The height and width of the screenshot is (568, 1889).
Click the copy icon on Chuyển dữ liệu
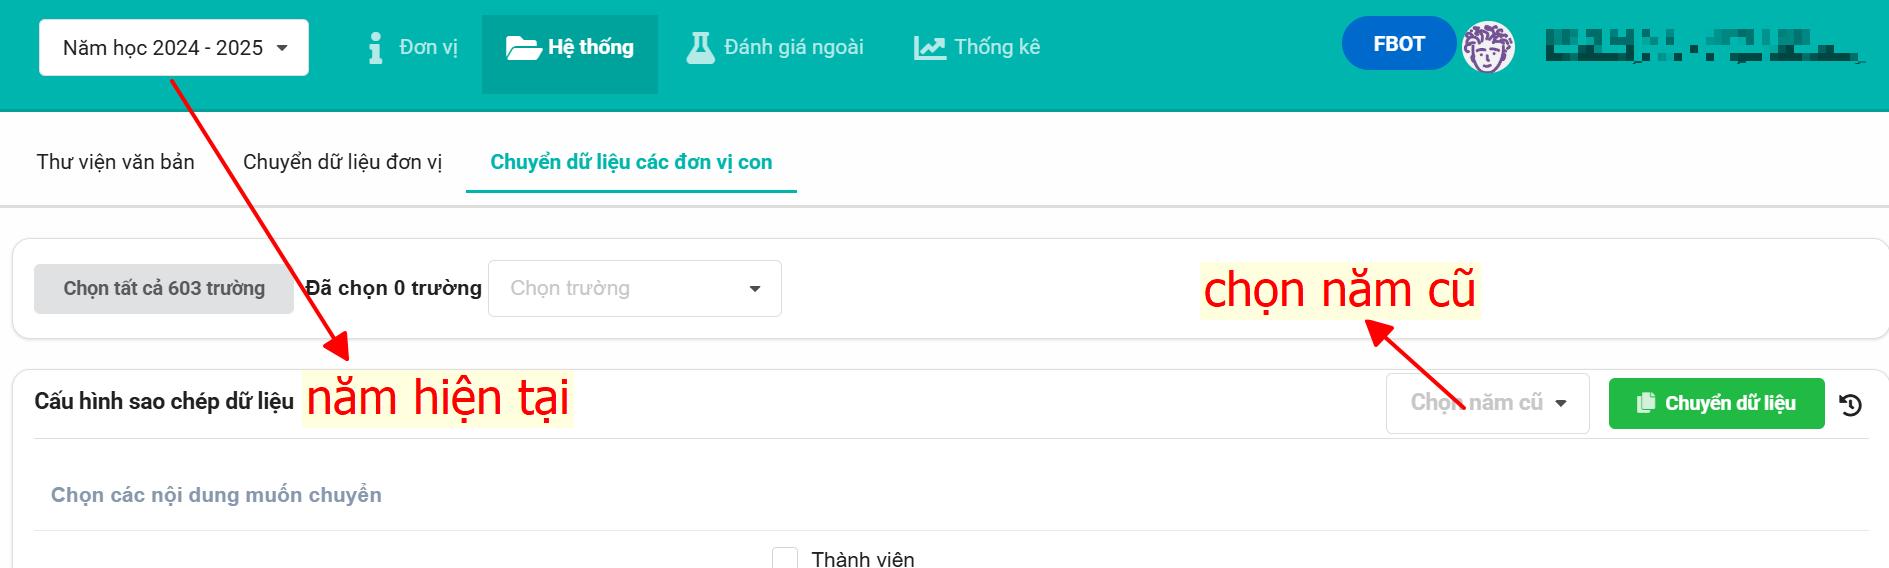(x=1645, y=403)
